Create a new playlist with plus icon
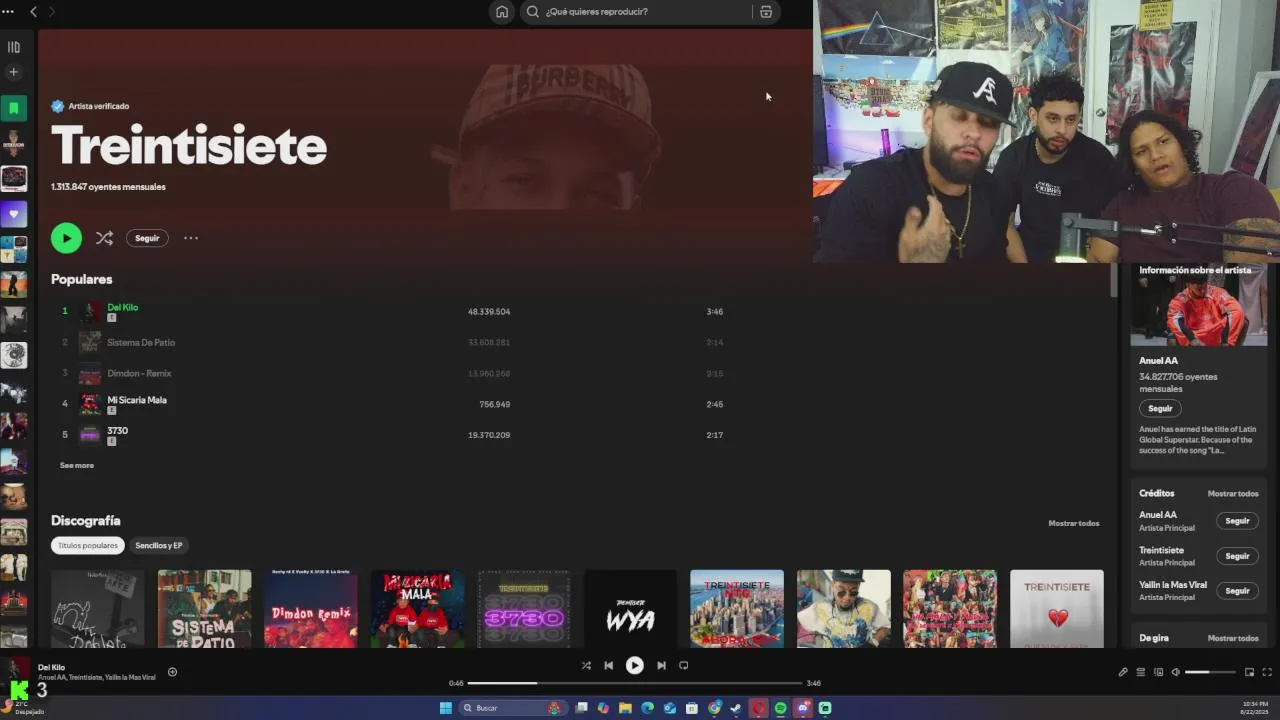This screenshot has height=720, width=1280. click(x=14, y=72)
